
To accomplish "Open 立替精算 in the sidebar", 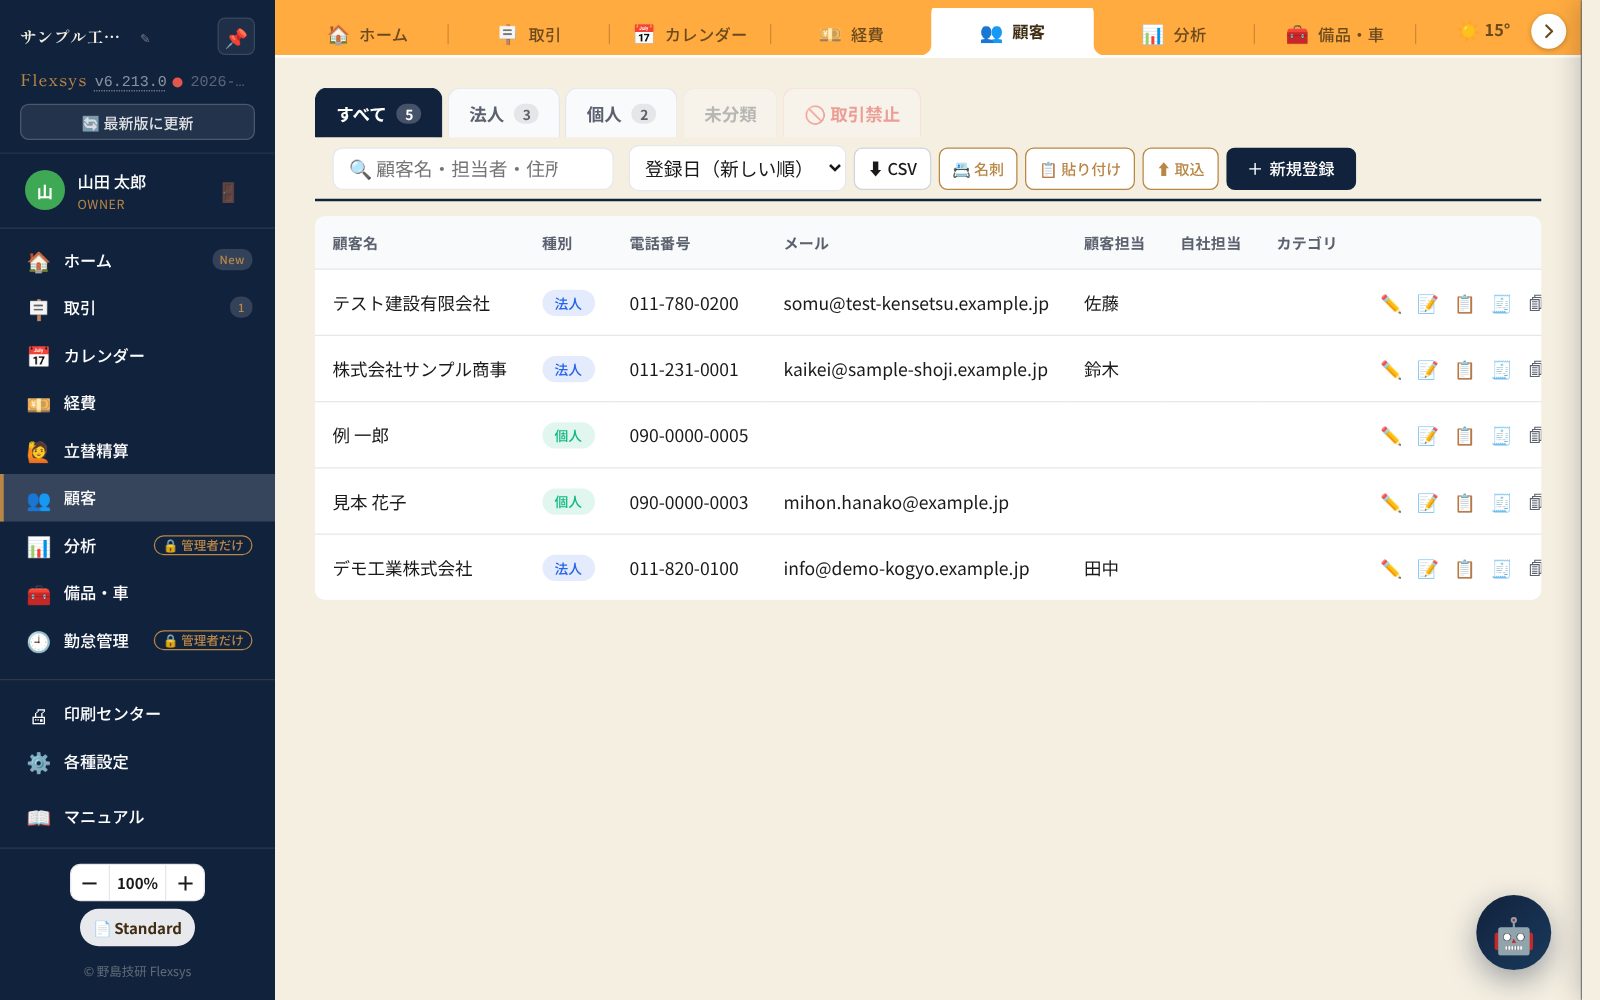I will (137, 451).
